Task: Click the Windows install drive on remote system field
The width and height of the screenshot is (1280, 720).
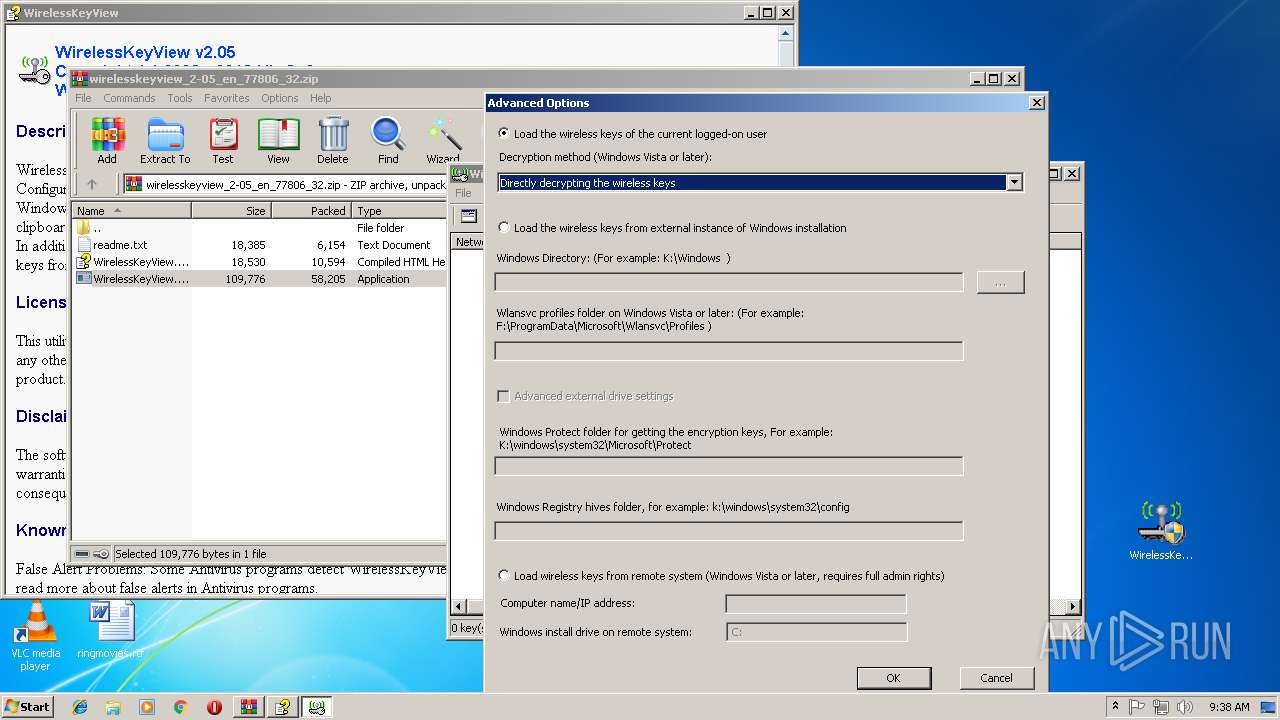Action: pyautogui.click(x=816, y=632)
